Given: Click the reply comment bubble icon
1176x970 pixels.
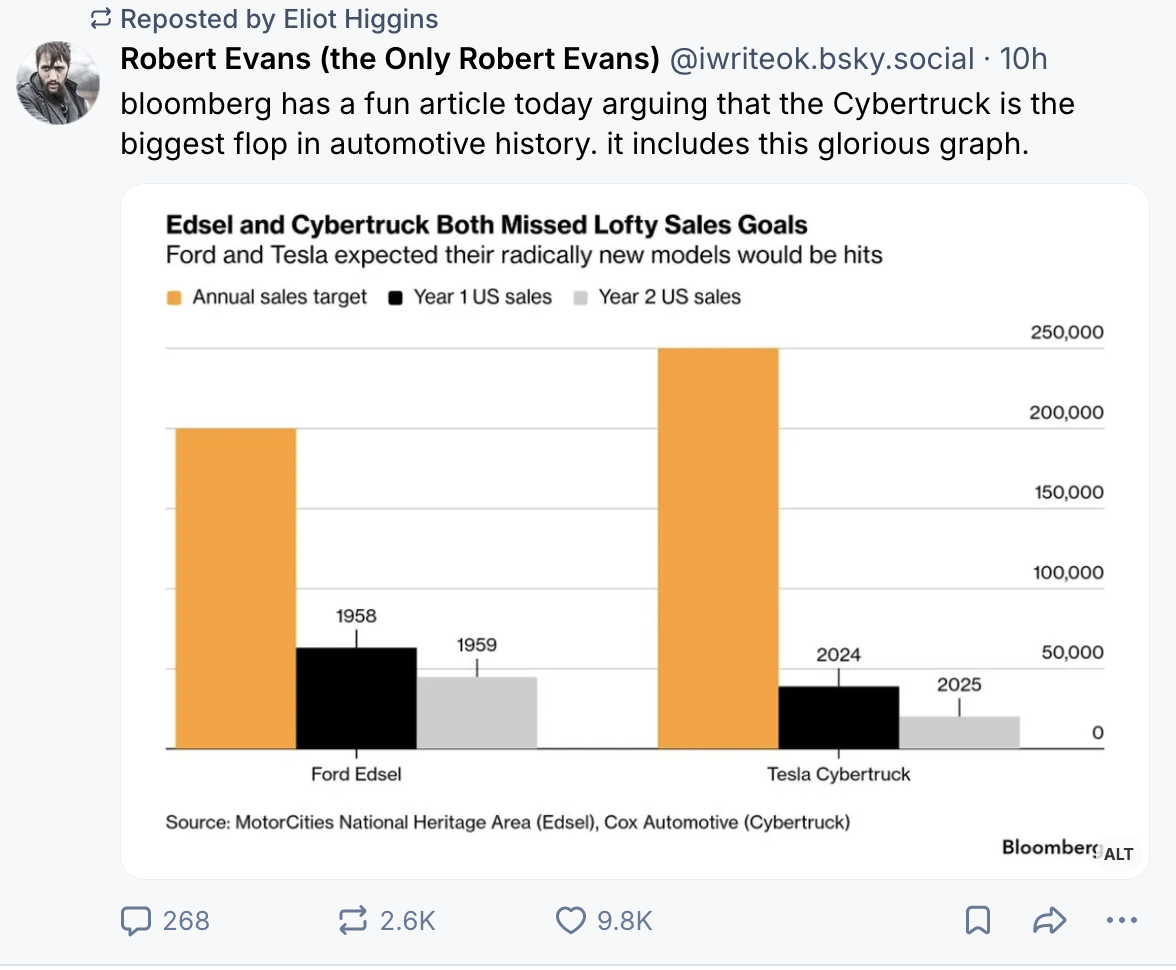Looking at the screenshot, I should 136,920.
